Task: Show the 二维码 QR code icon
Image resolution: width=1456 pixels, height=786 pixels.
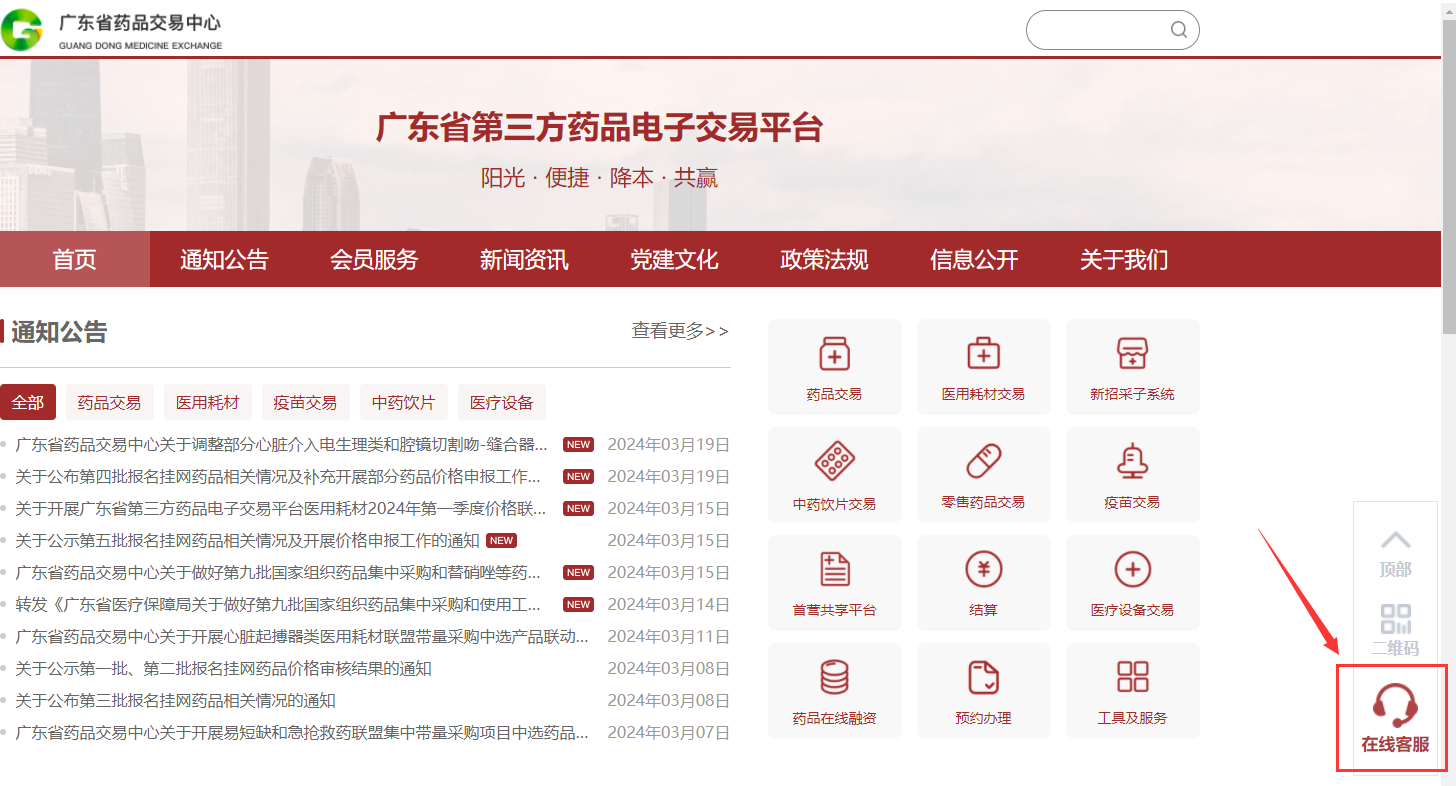Action: [x=1395, y=618]
